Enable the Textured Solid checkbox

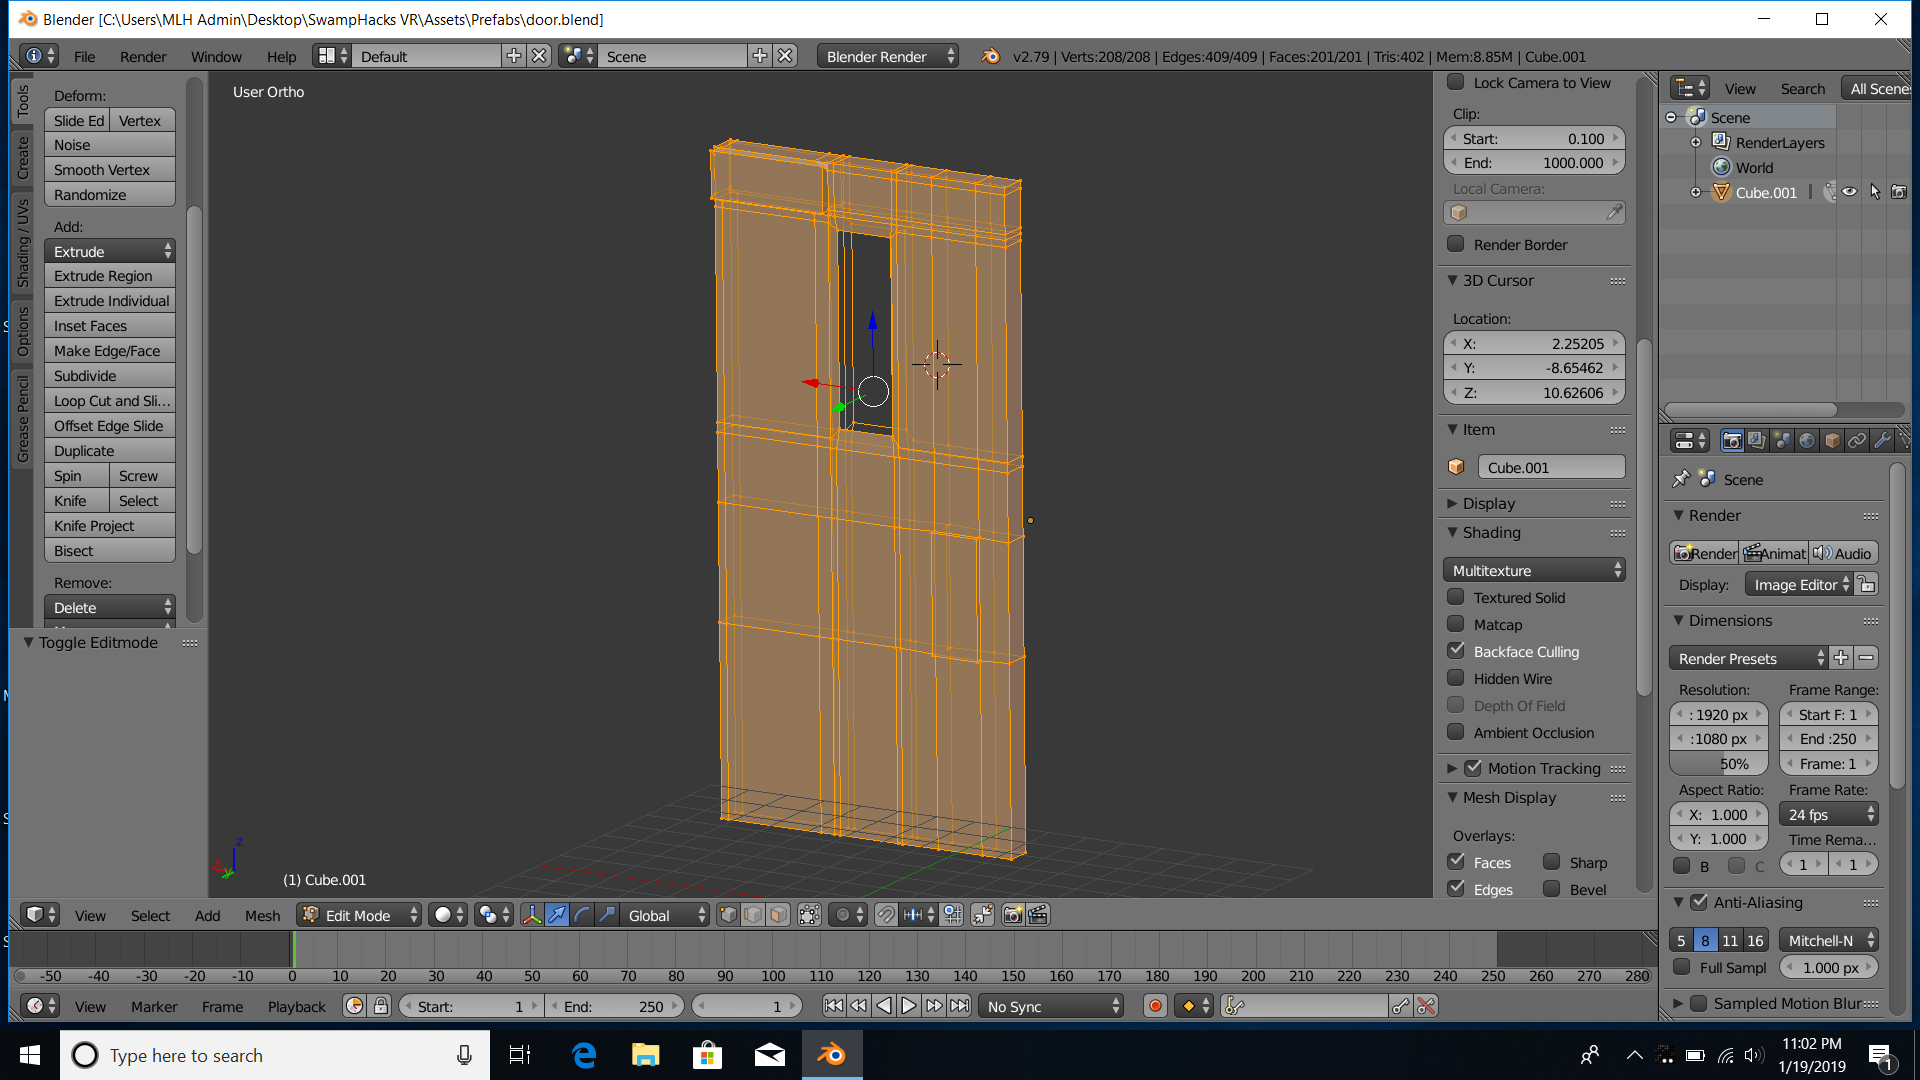[x=1456, y=597]
